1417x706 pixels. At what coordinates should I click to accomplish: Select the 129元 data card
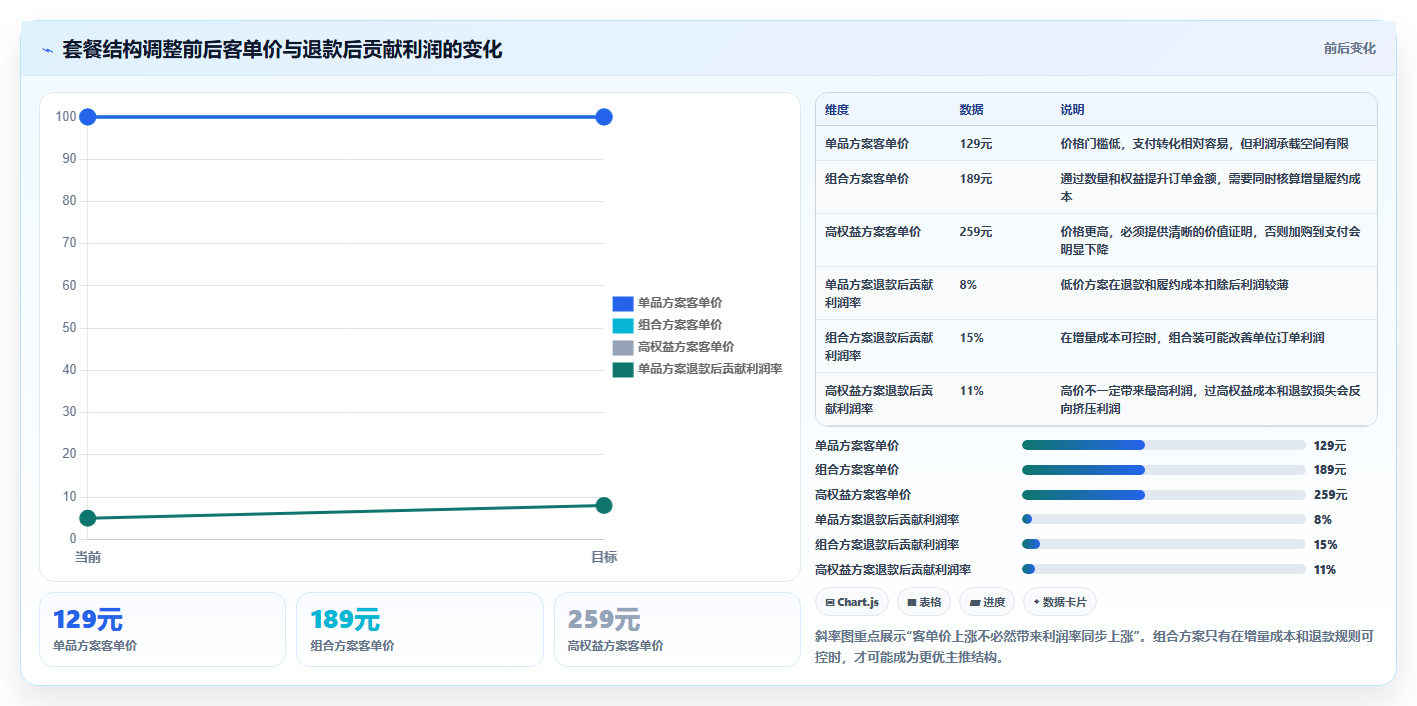coord(162,629)
